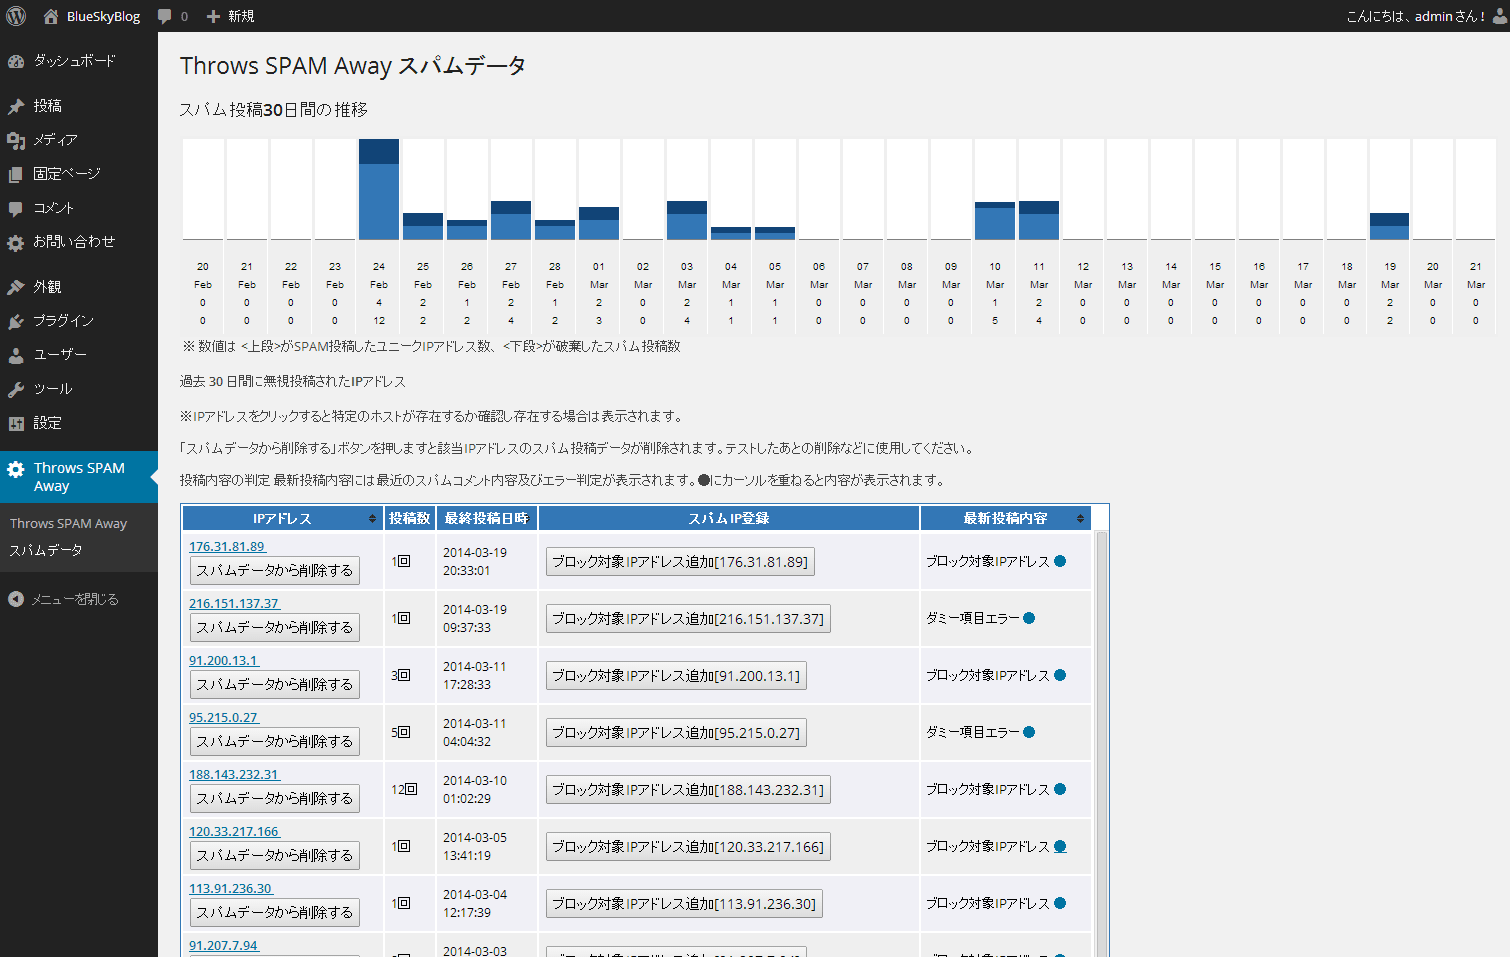Click the 投稿数 column header

(x=409, y=518)
